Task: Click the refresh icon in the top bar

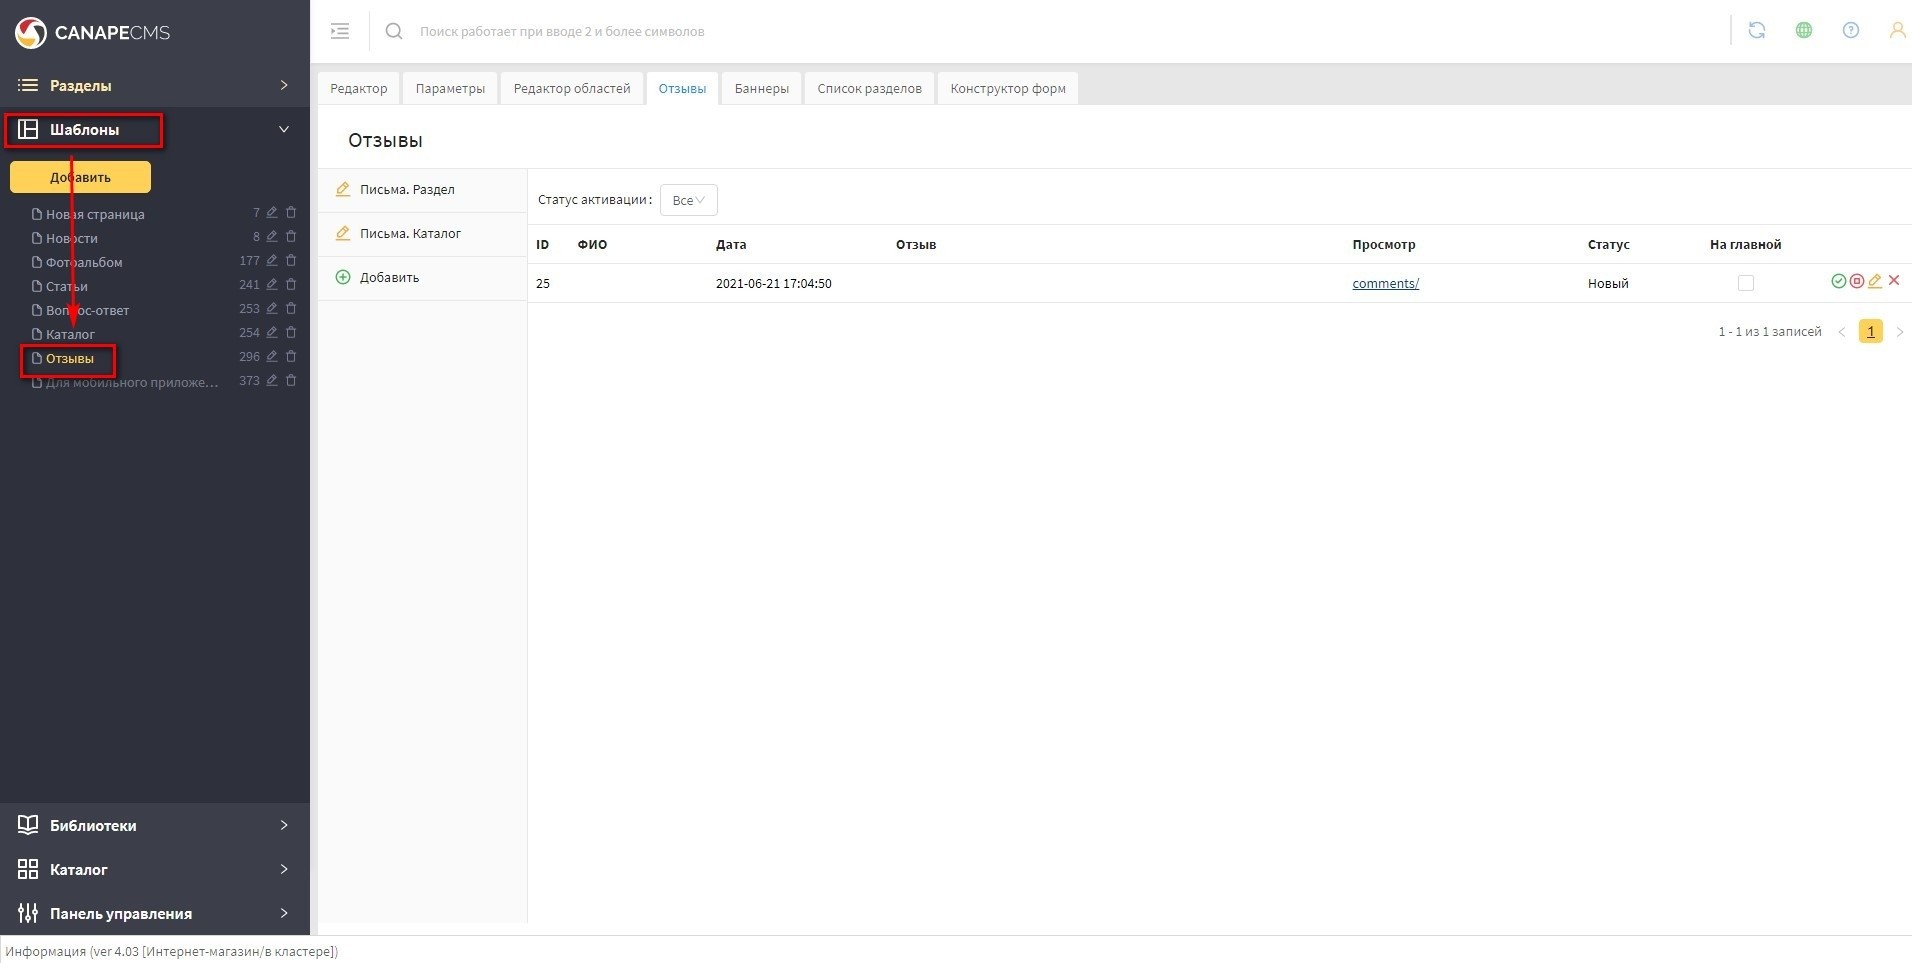Action: [x=1757, y=31]
